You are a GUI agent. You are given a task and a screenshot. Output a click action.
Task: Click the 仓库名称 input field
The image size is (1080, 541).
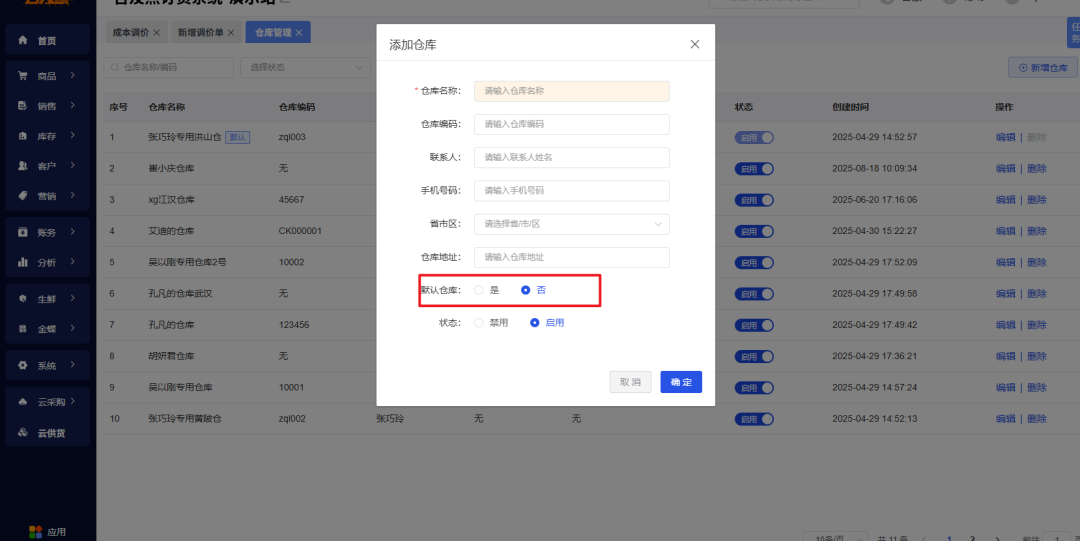[572, 91]
